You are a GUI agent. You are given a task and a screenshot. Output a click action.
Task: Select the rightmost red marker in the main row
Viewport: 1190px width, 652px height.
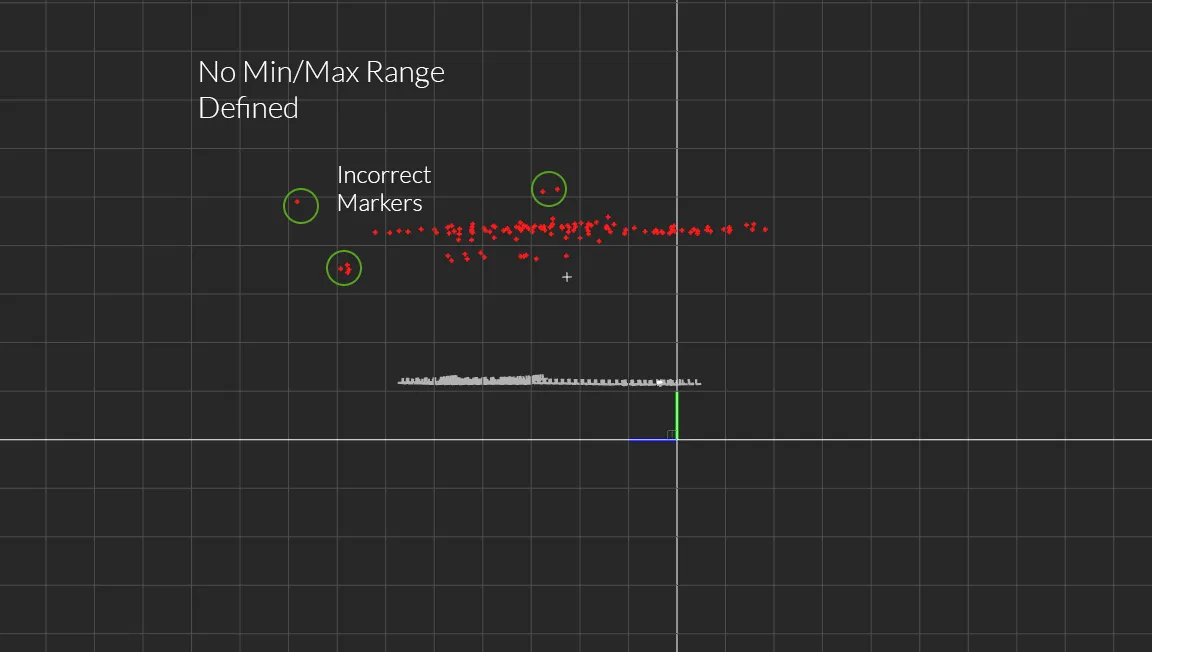(765, 228)
